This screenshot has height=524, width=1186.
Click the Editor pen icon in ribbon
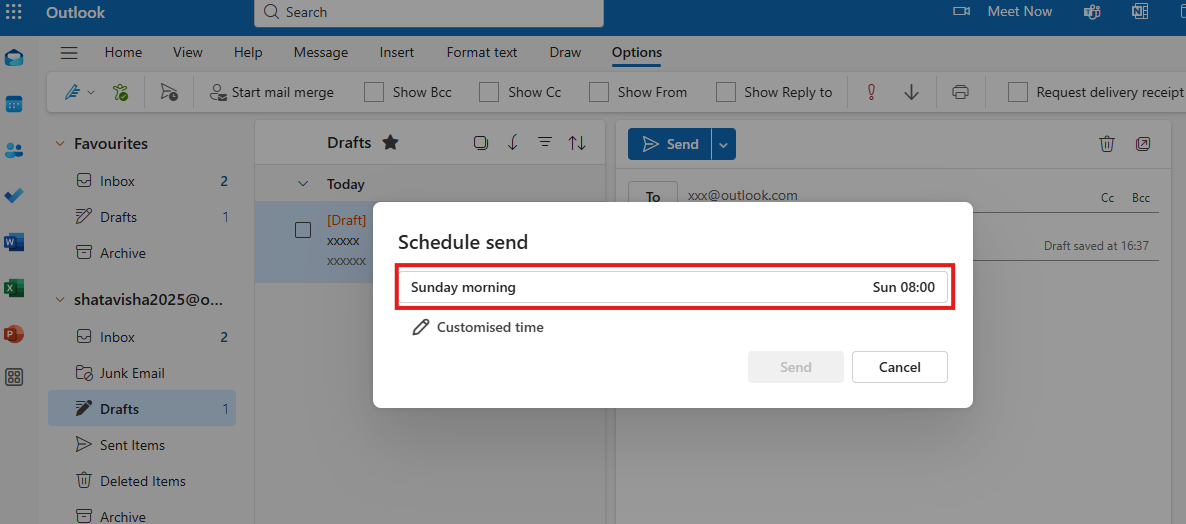click(73, 92)
